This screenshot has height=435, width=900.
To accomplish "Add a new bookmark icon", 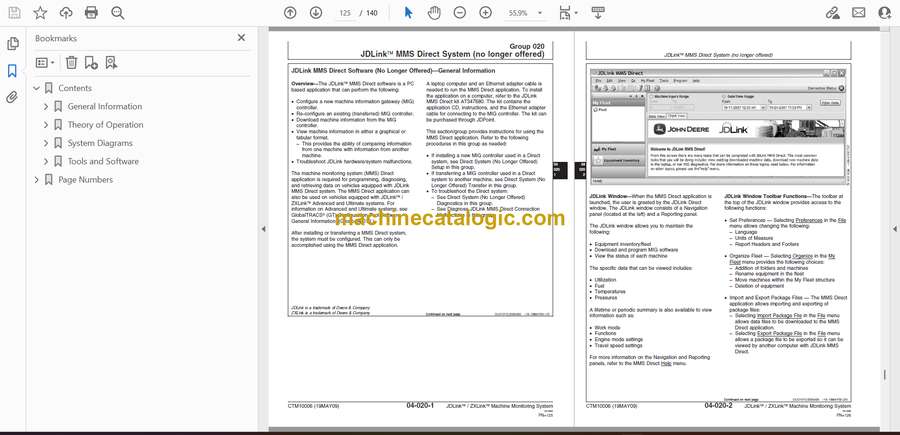I will [91, 63].
